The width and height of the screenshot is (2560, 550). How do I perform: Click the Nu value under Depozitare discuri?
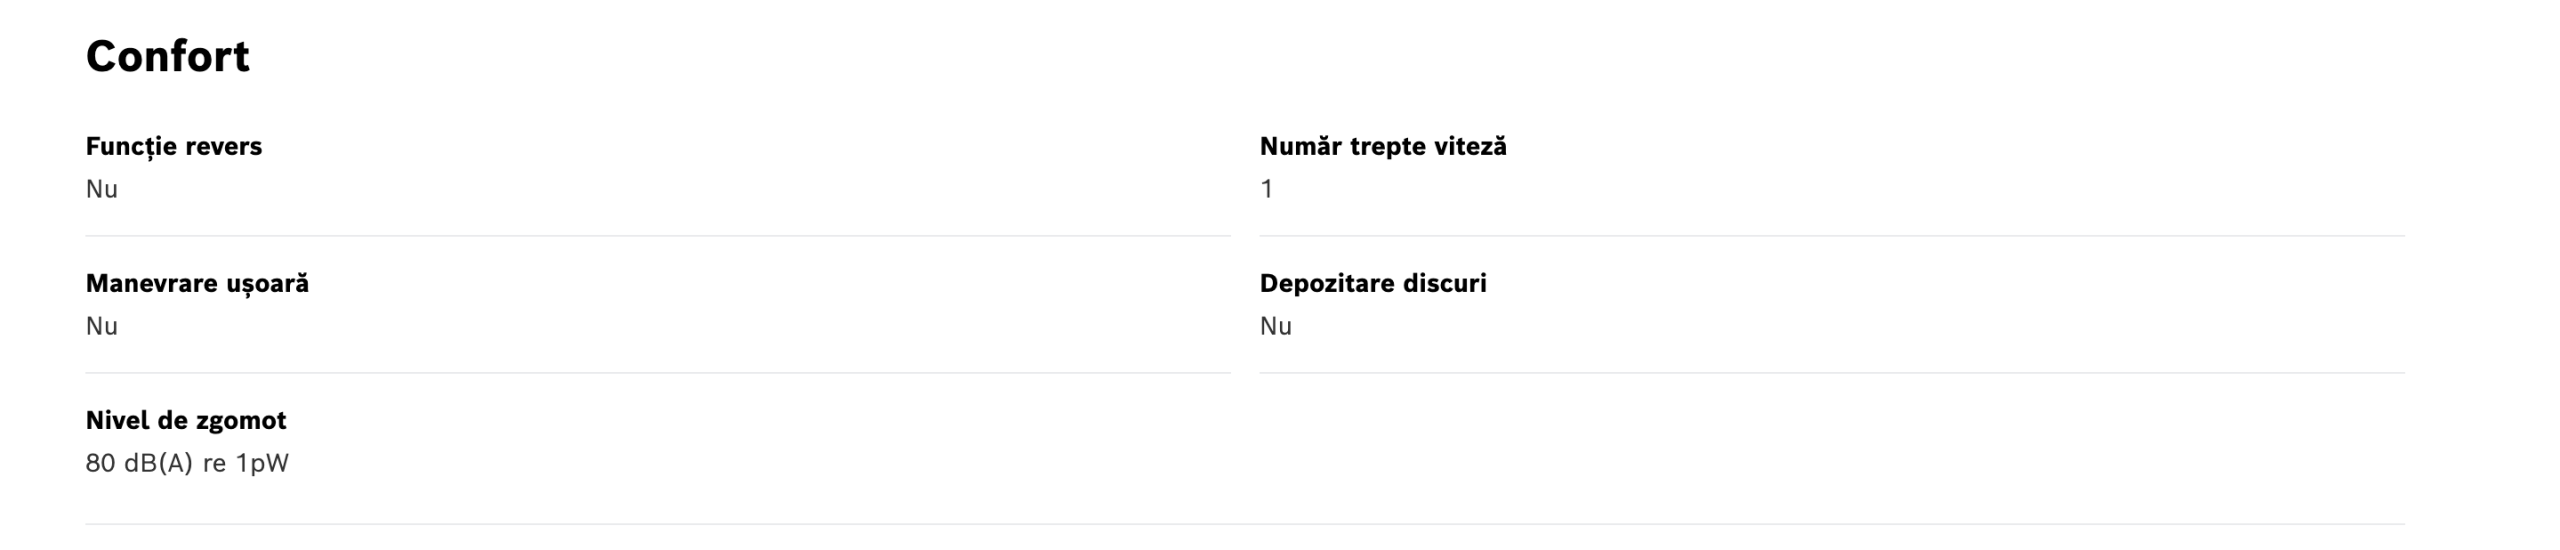tap(1275, 326)
